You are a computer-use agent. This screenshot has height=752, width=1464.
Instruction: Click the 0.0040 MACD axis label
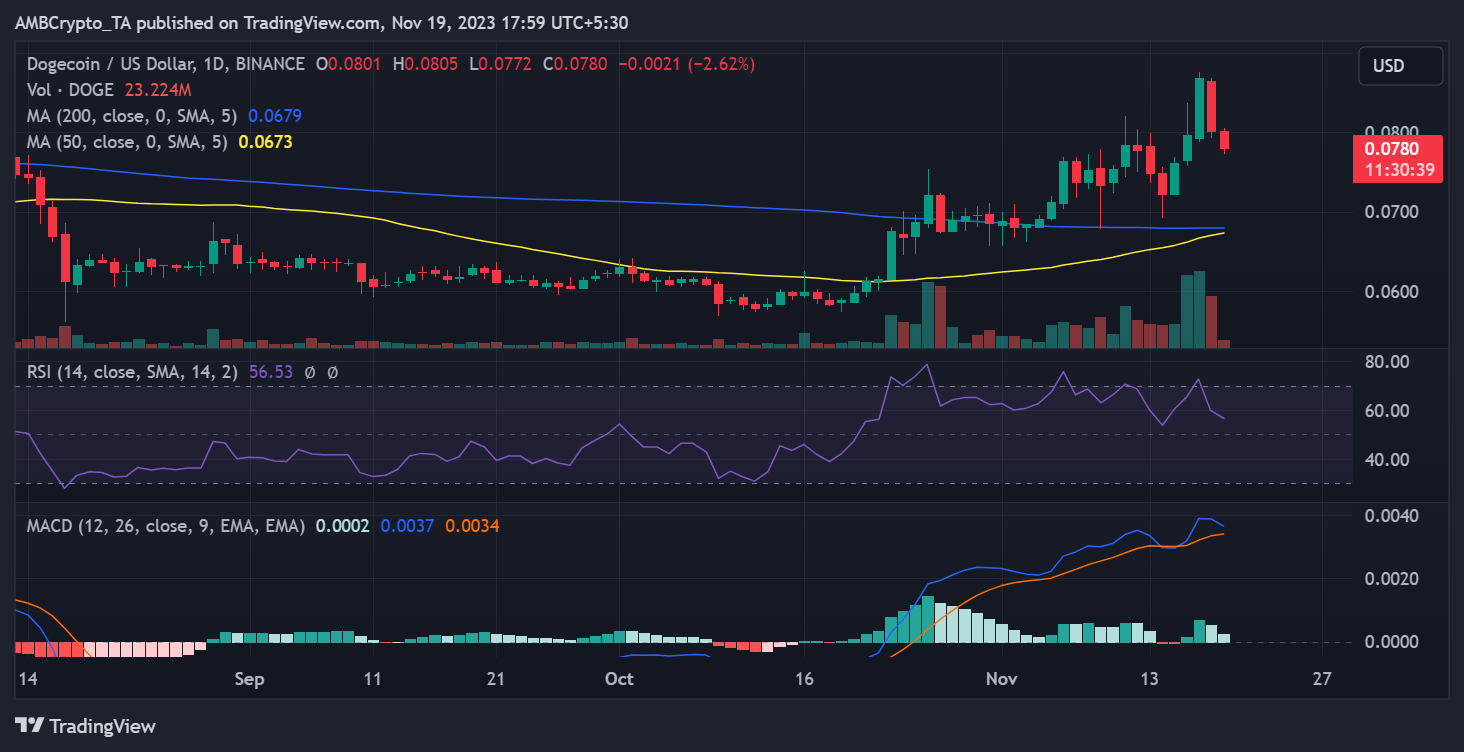click(x=1391, y=516)
